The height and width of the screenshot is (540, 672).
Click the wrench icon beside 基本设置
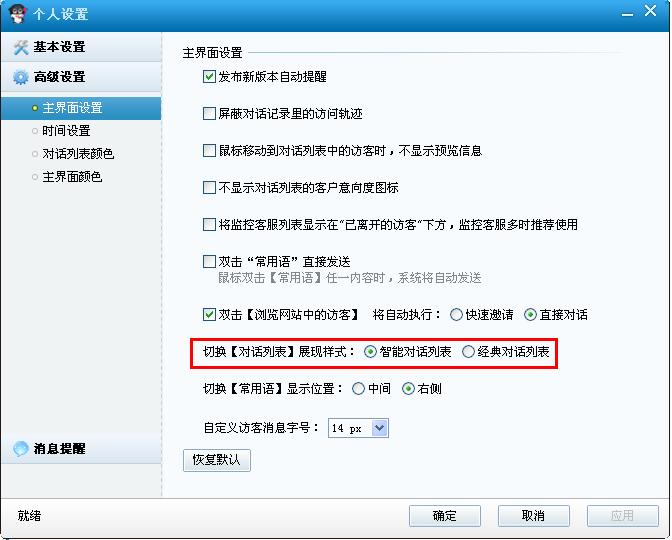(21, 47)
